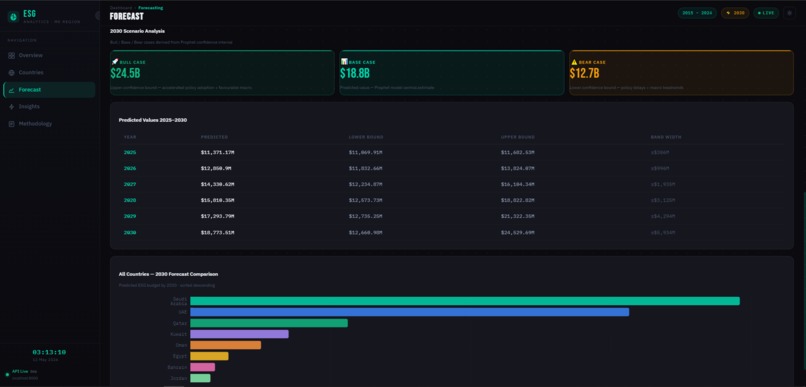
Task: Click the Jordan light green bar
Action: (x=200, y=378)
